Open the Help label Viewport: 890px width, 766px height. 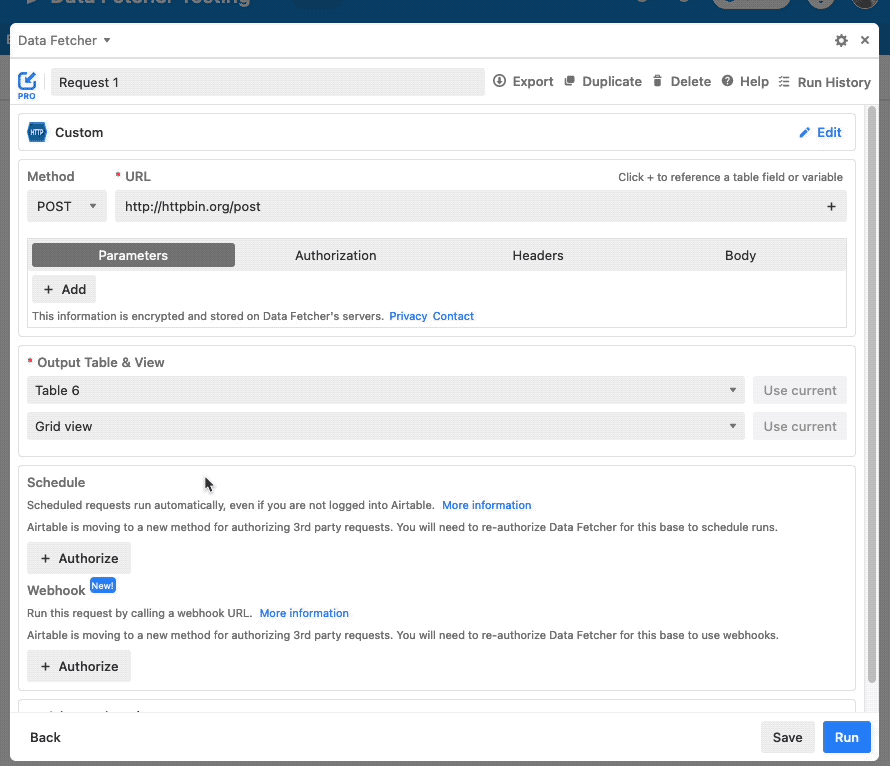(x=754, y=81)
